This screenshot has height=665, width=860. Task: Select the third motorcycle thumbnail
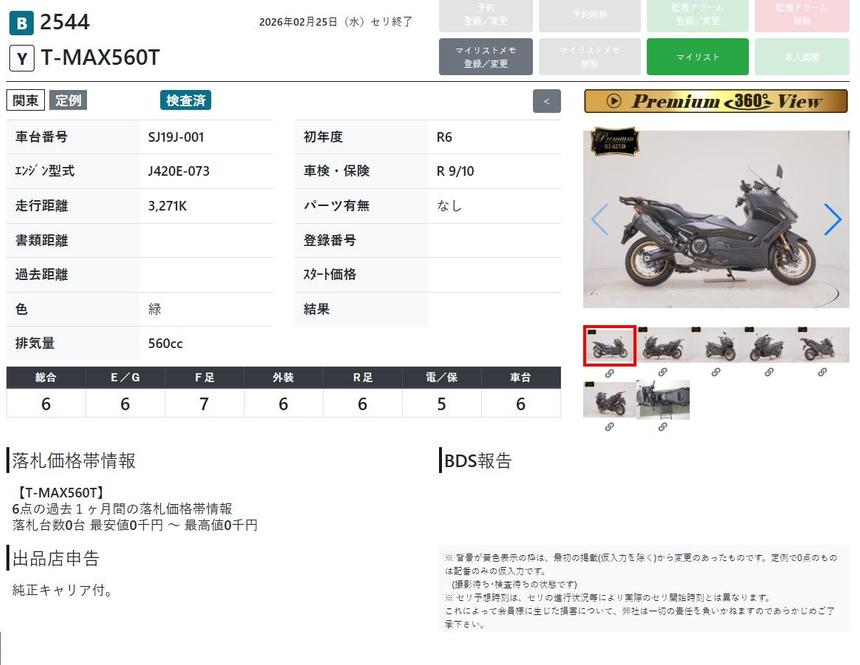point(715,345)
